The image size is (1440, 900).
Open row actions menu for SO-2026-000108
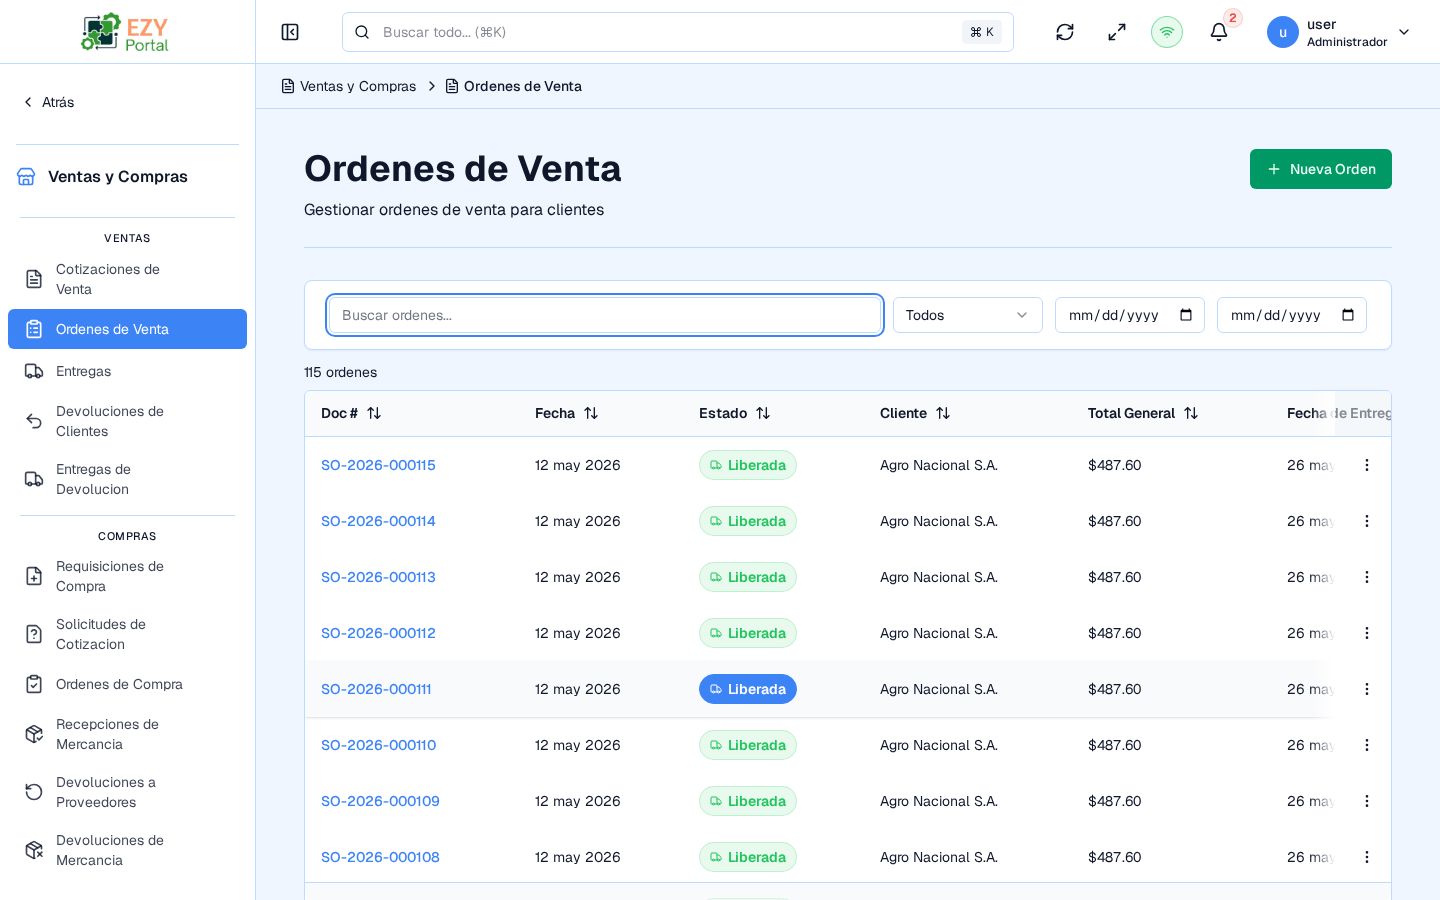tap(1367, 857)
